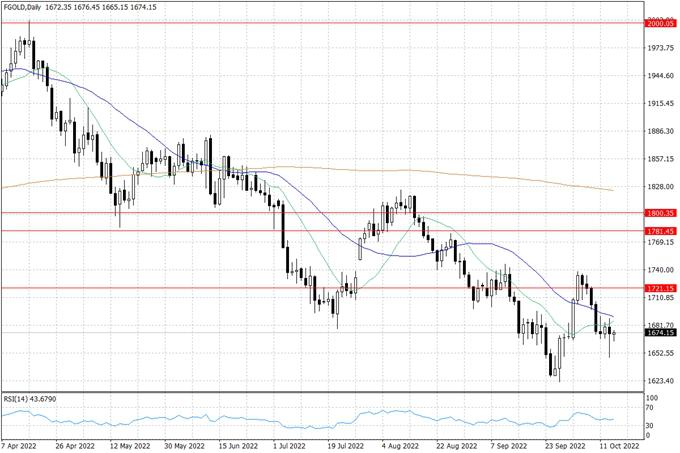This screenshot has width=680, height=453.
Task: Select the right end of orange moving average
Action: pos(611,190)
